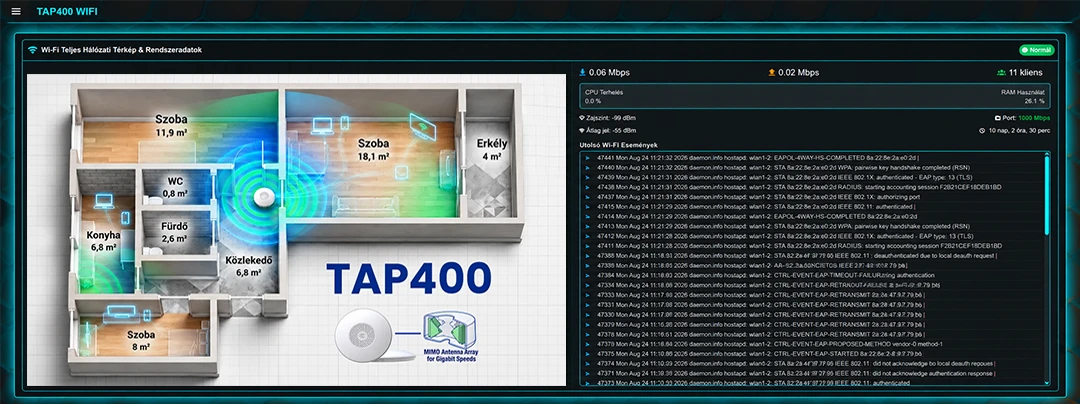1080x404 pixels.
Task: Click the arrow icon of log entry 47411
Action: click(588, 246)
